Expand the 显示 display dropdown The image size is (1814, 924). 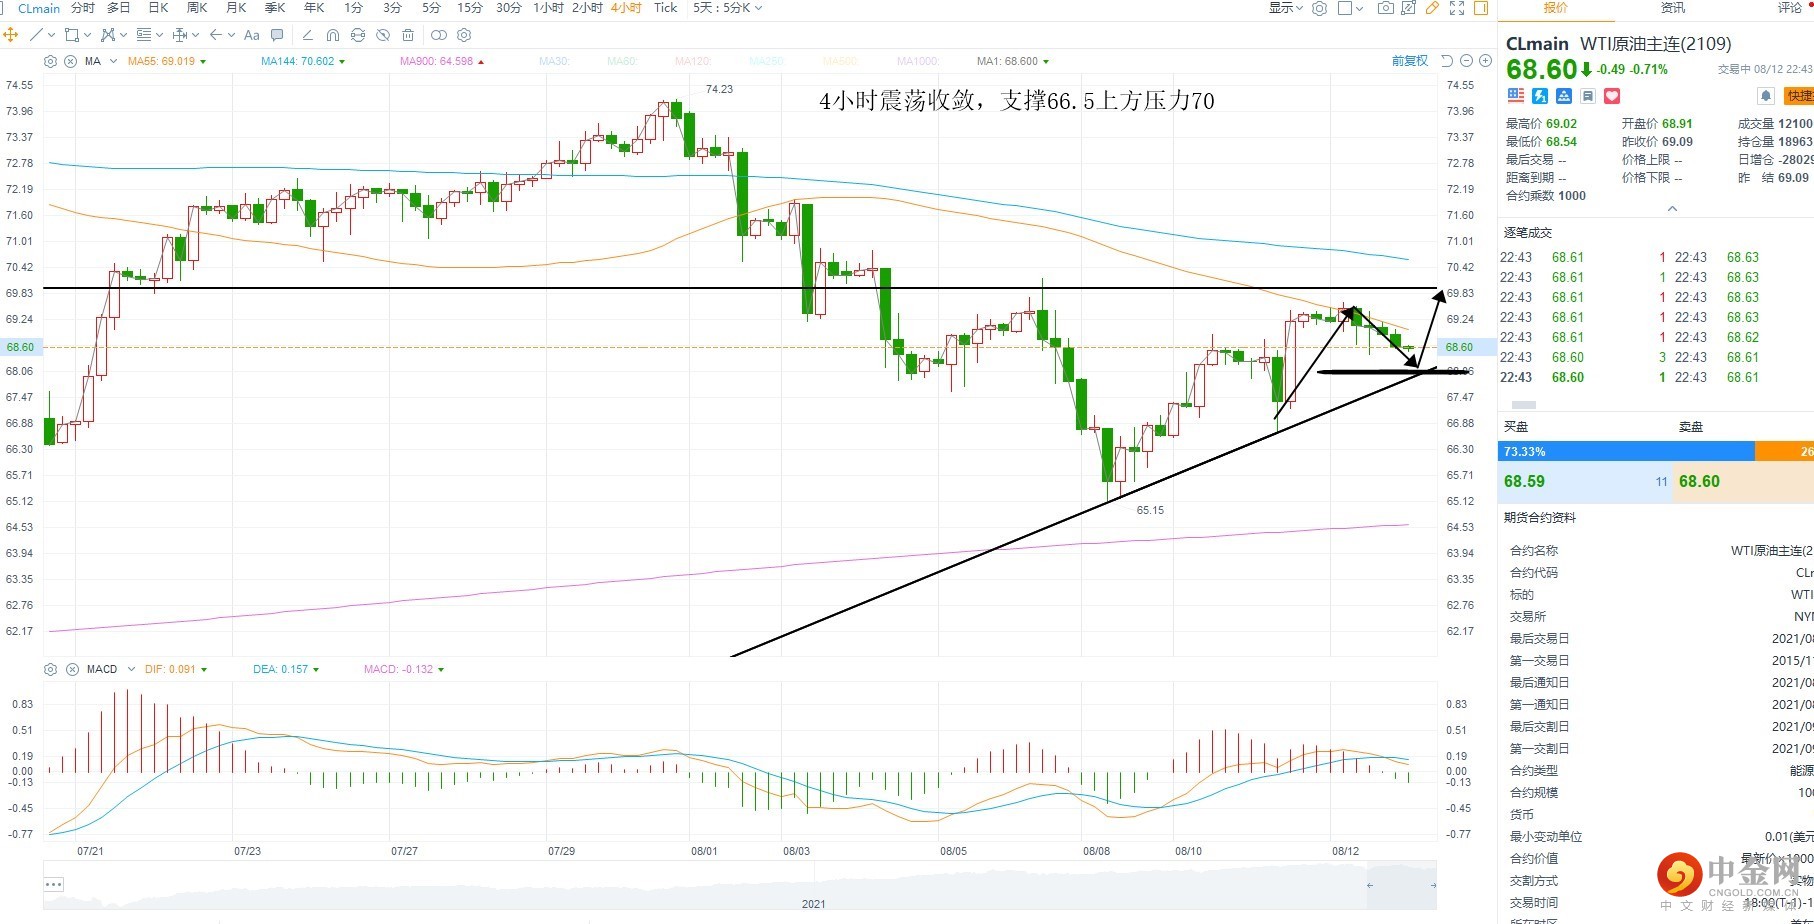[1285, 8]
